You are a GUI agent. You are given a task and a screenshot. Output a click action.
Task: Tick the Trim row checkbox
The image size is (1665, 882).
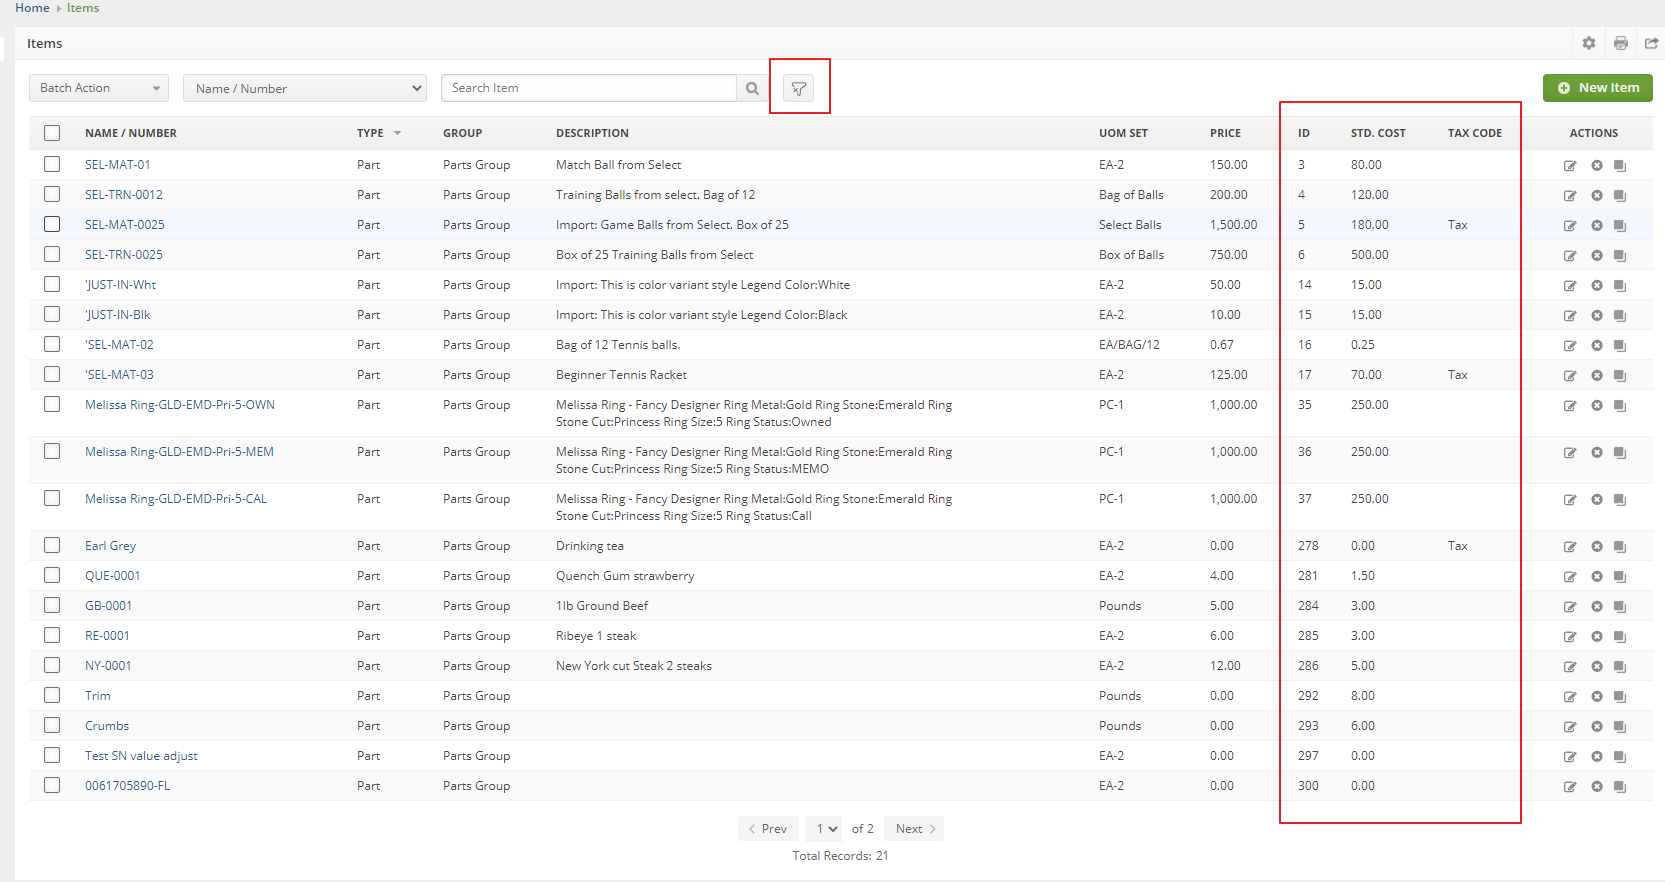[x=52, y=695]
